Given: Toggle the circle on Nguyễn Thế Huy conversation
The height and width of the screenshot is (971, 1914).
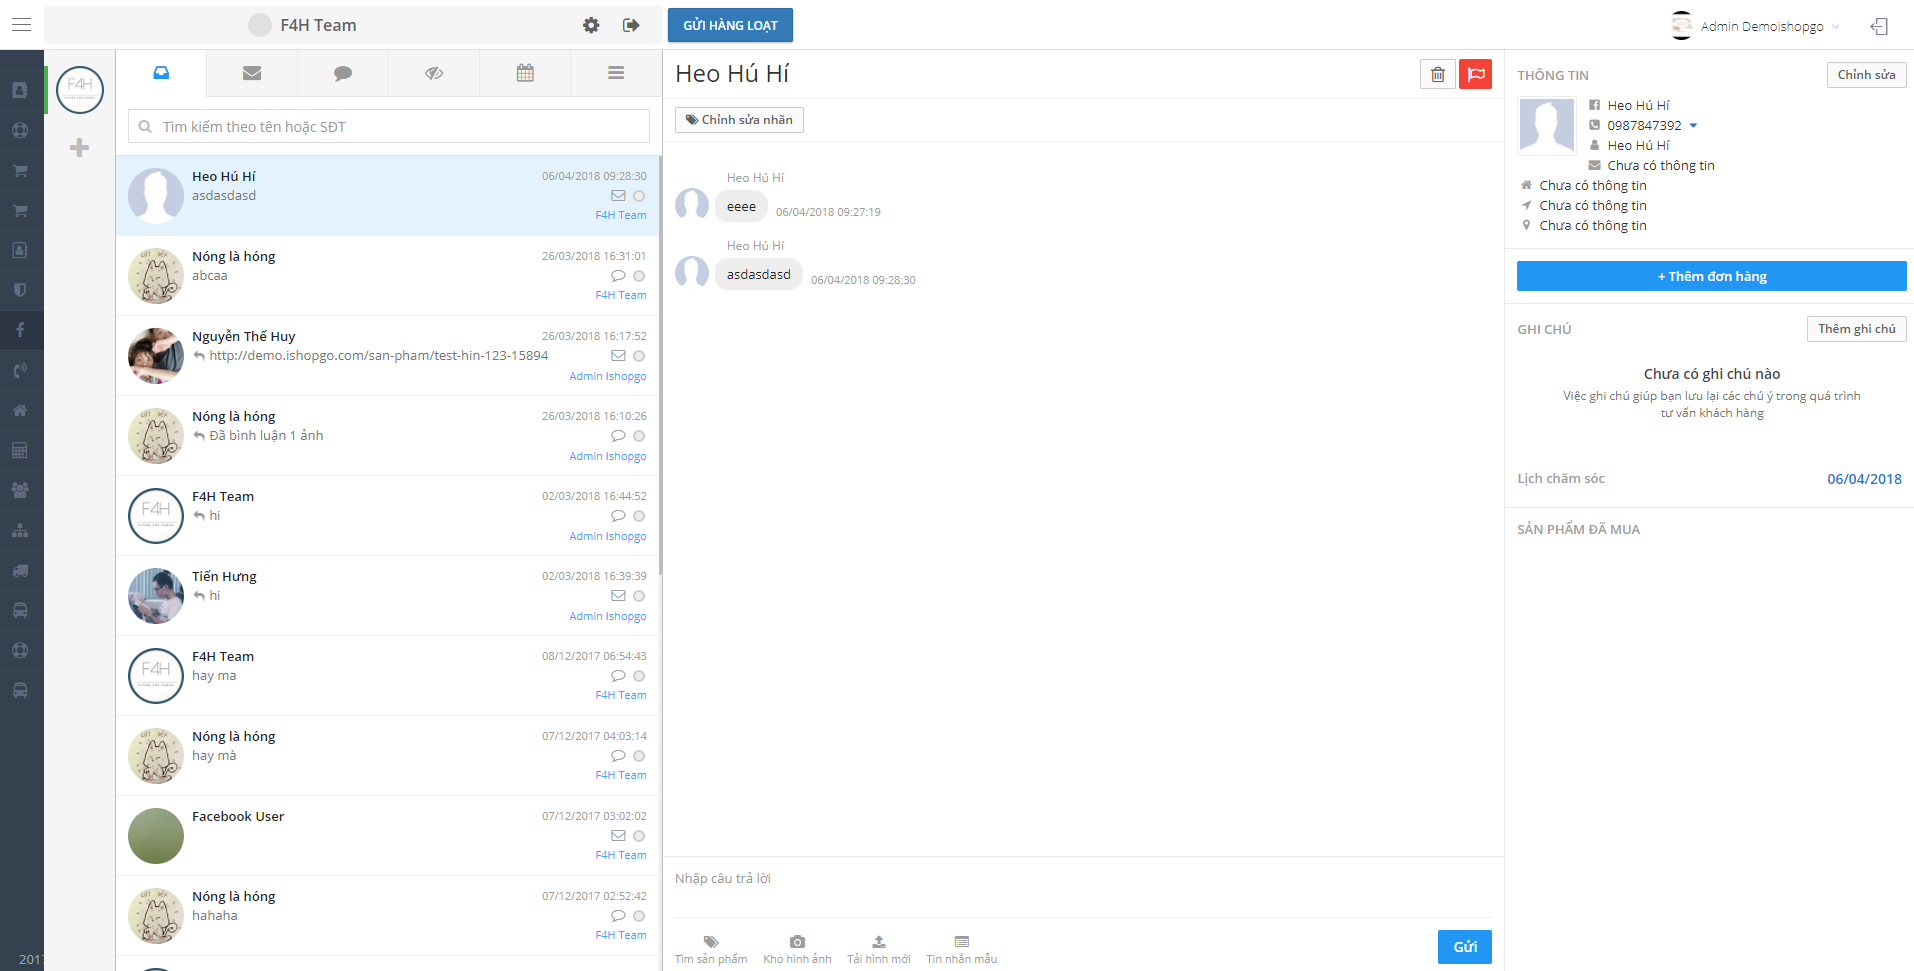Looking at the screenshot, I should [x=639, y=356].
